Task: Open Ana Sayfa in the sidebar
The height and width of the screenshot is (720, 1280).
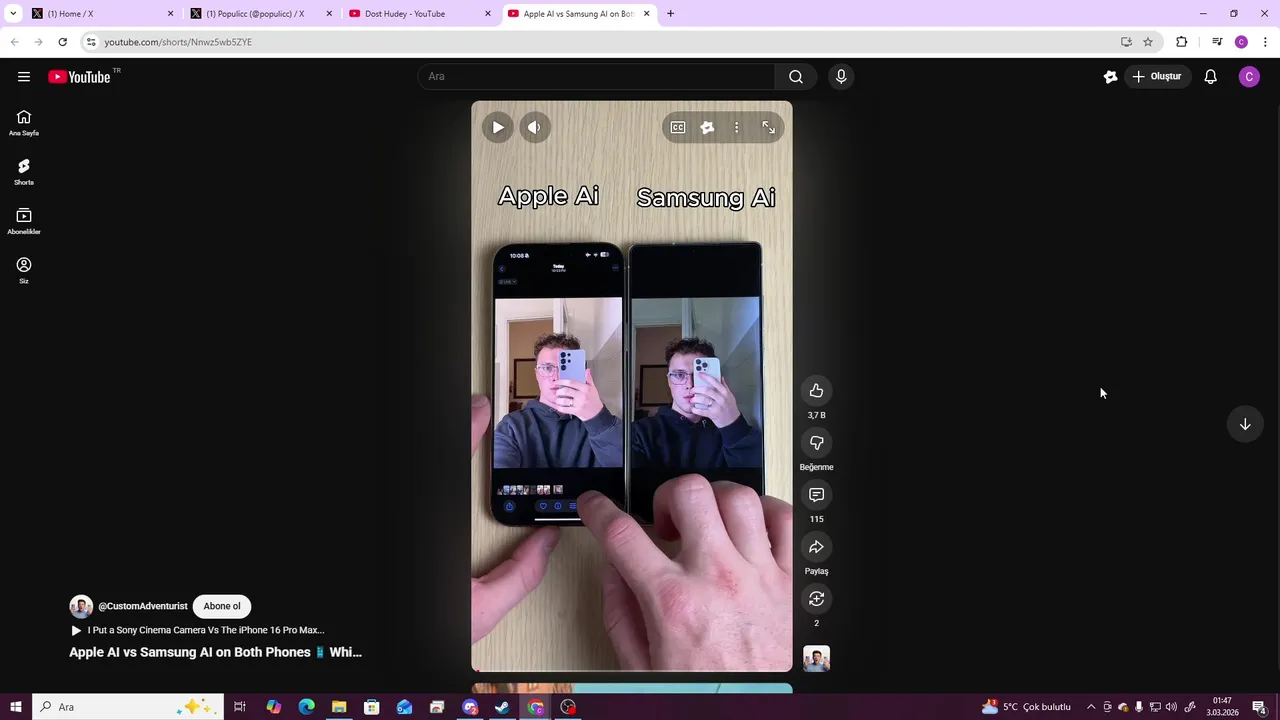Action: [x=24, y=123]
